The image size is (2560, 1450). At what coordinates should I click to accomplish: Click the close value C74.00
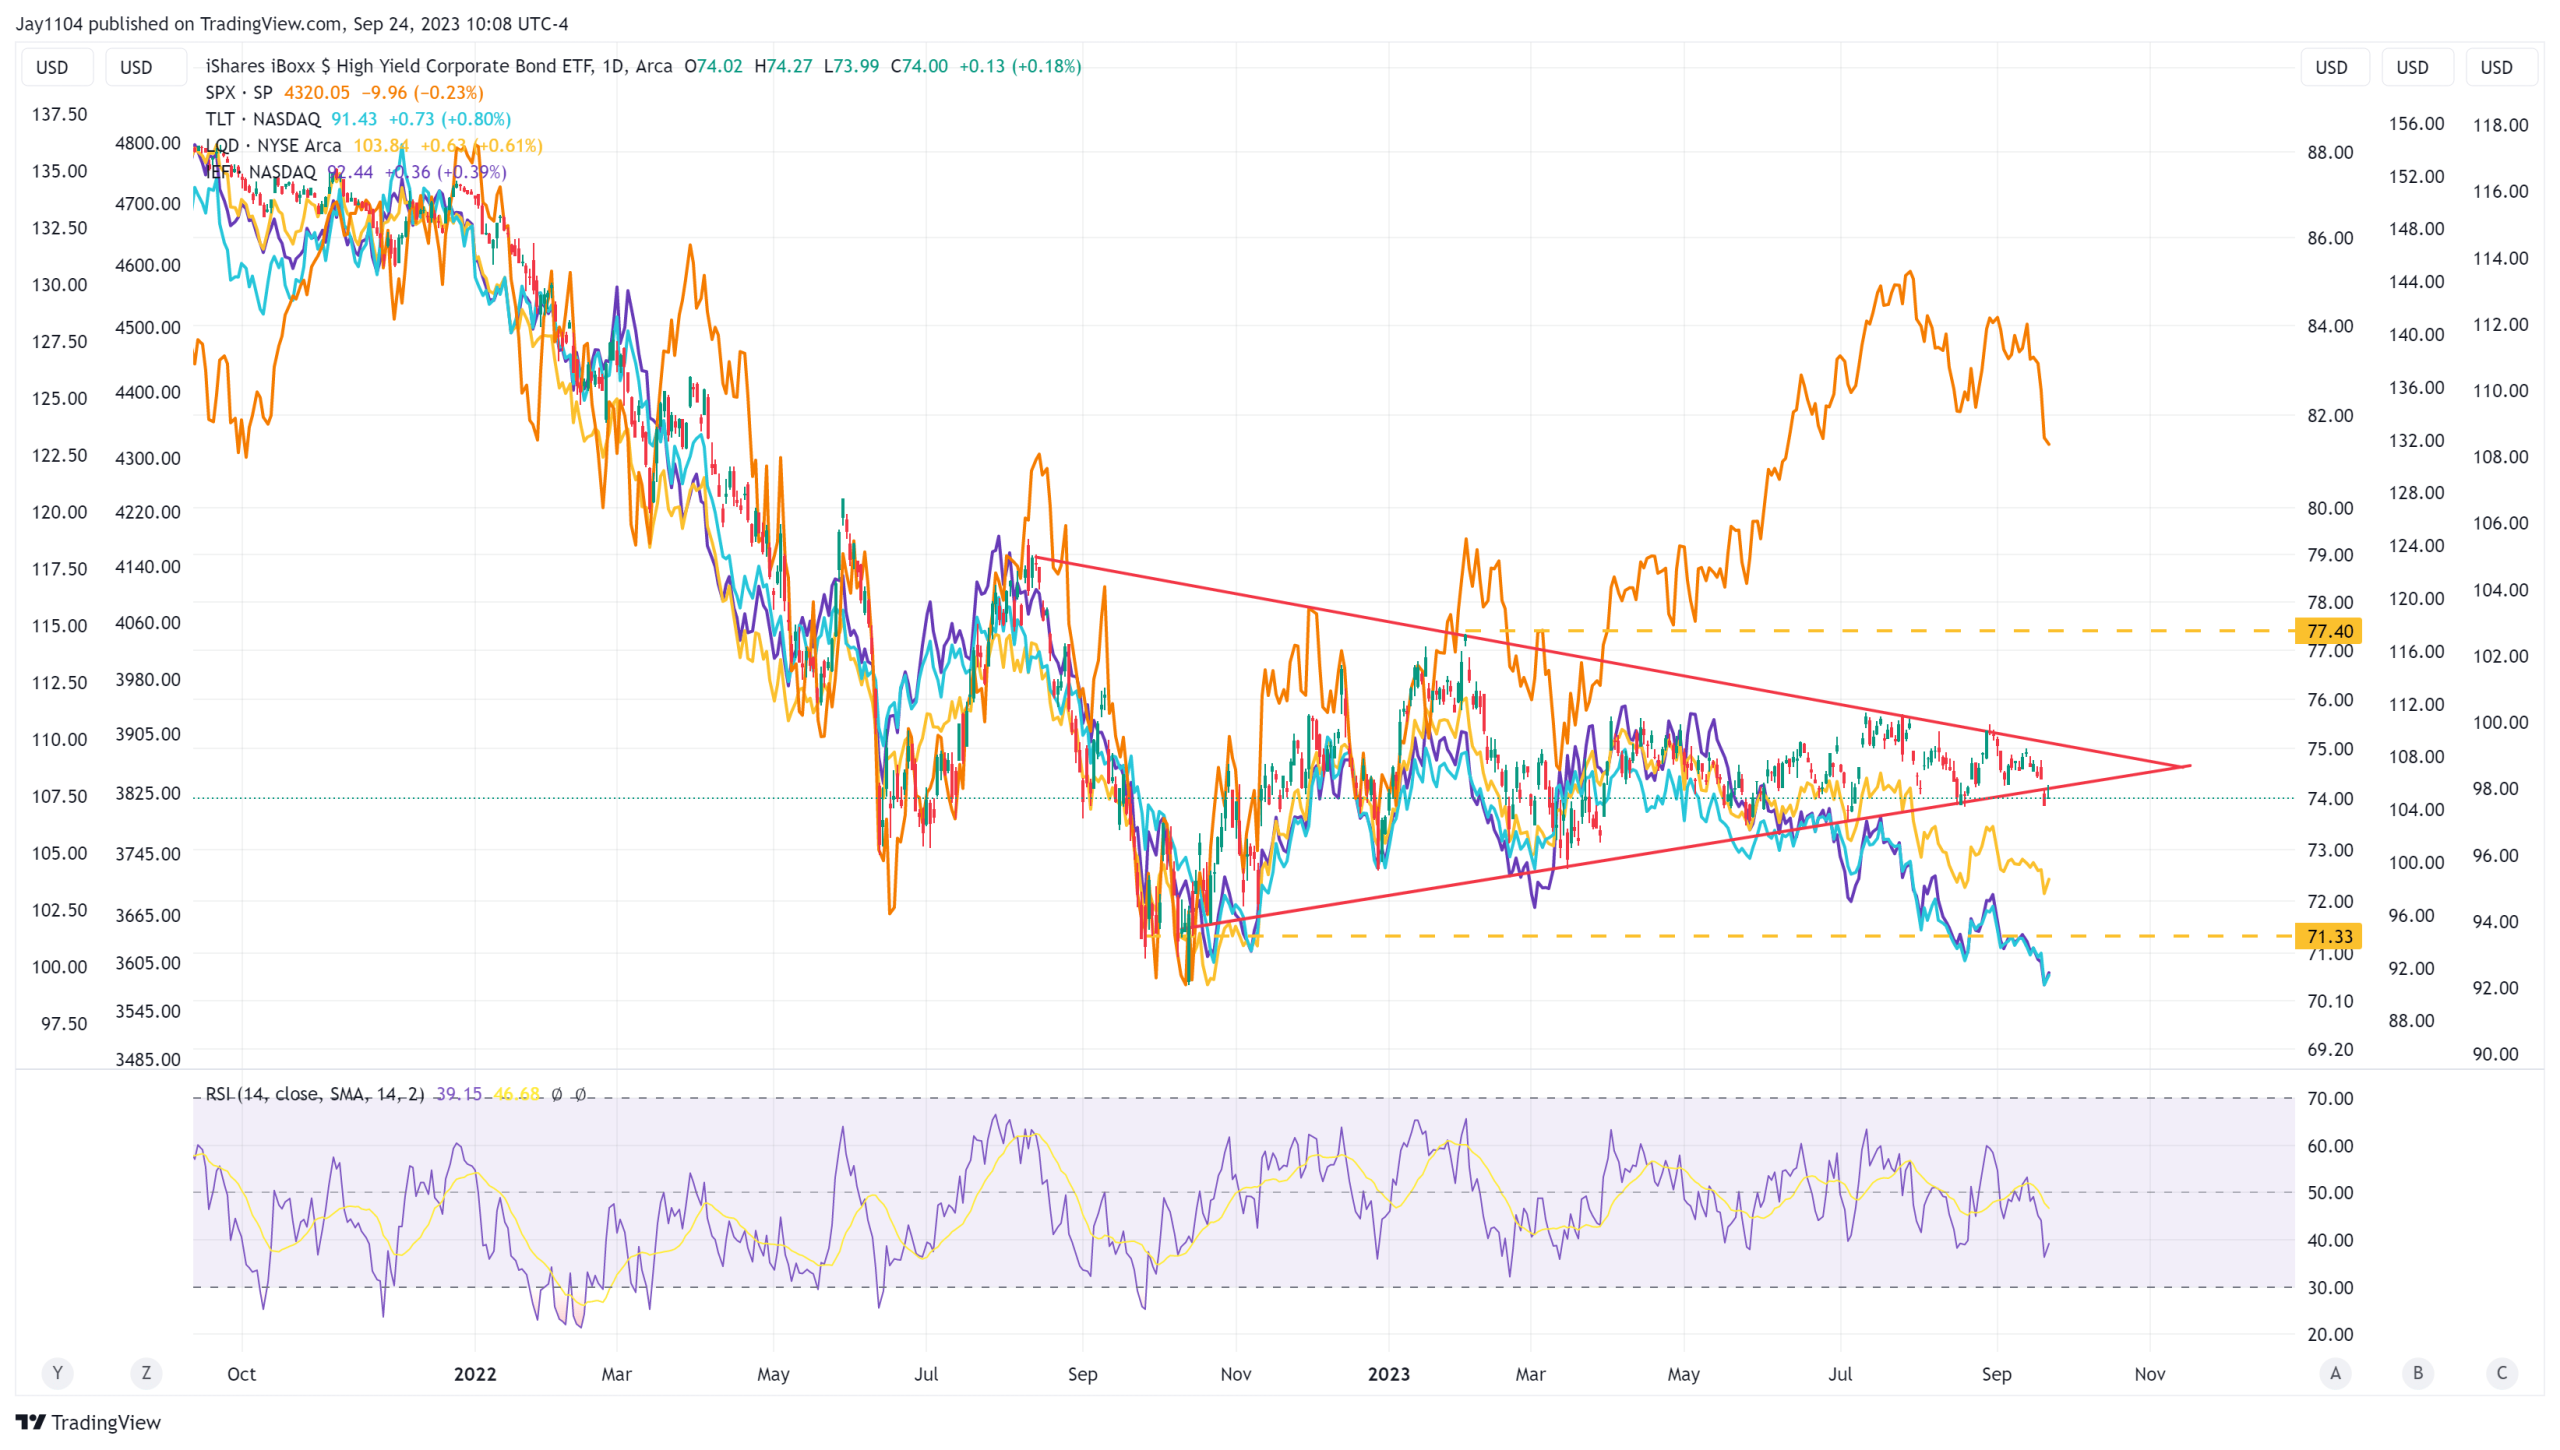[919, 66]
